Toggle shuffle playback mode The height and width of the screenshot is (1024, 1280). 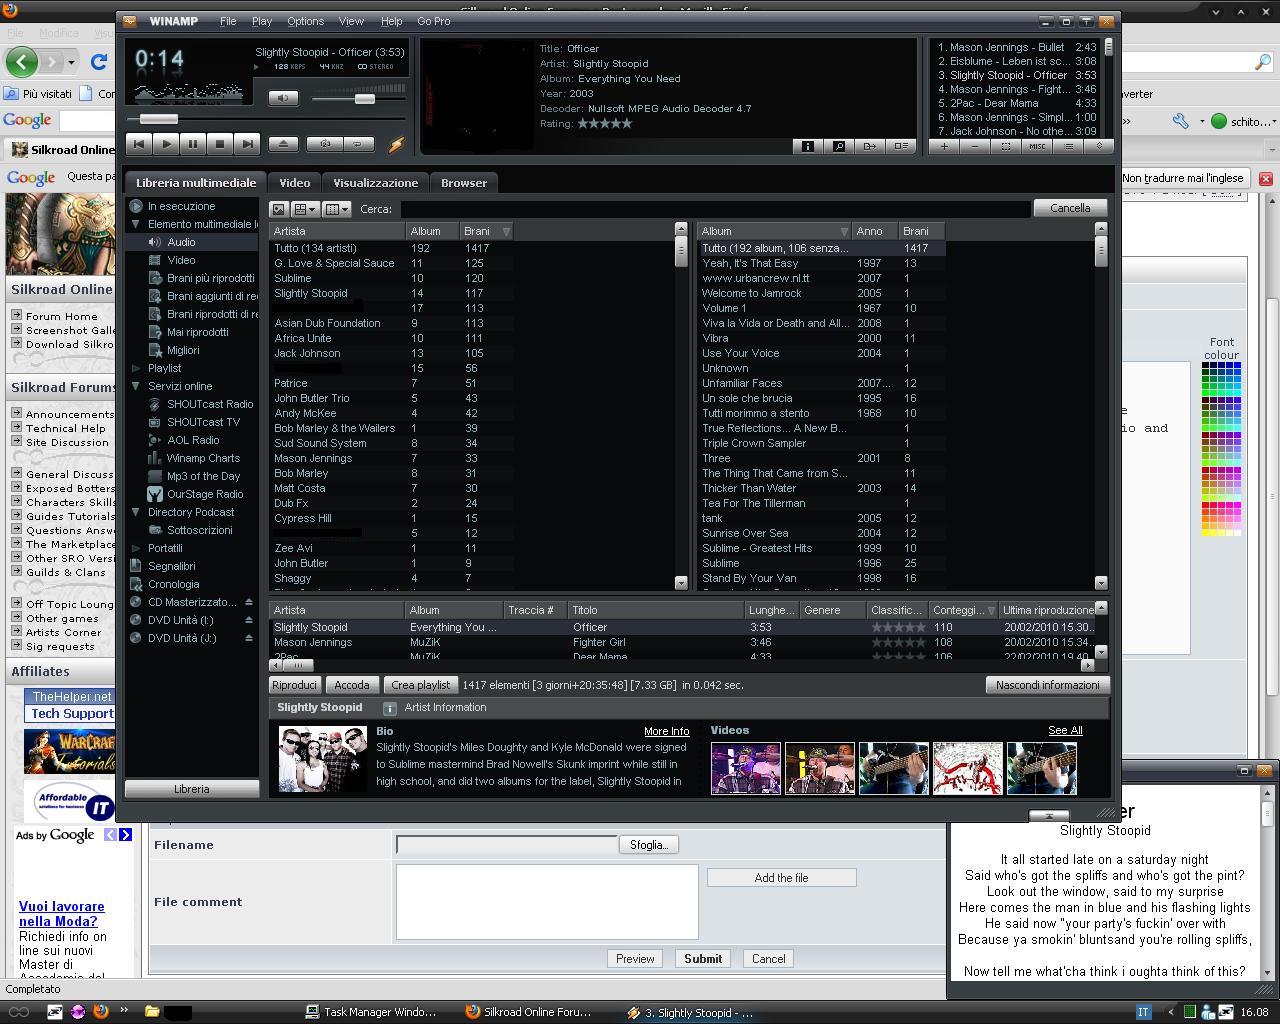(x=325, y=144)
